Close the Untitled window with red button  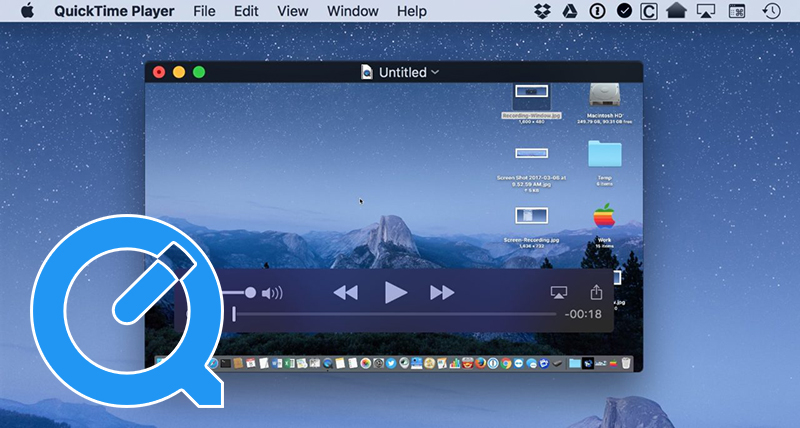(159, 72)
